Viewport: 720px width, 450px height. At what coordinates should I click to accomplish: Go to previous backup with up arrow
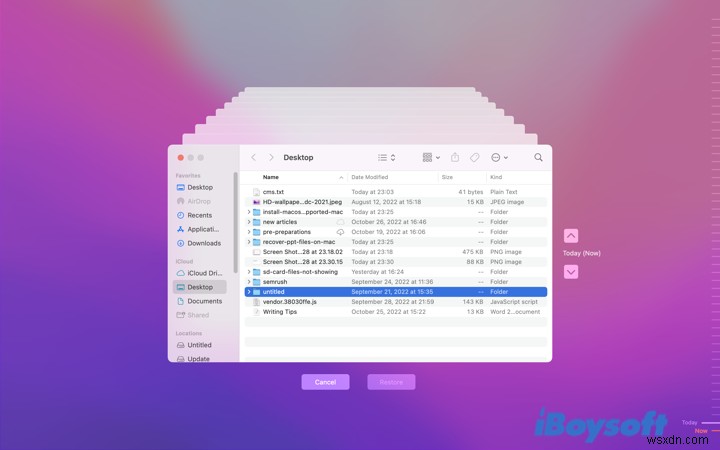[x=571, y=236]
